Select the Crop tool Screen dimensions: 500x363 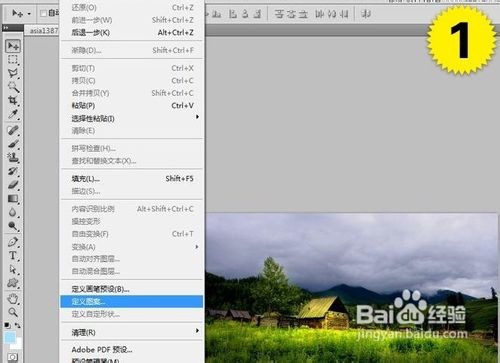click(x=13, y=100)
